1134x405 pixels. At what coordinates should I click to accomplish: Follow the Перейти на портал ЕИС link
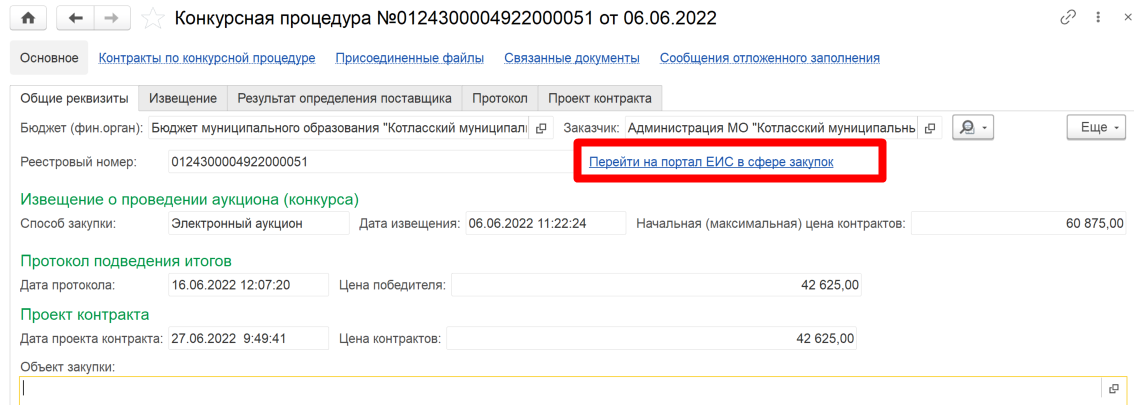[711, 161]
